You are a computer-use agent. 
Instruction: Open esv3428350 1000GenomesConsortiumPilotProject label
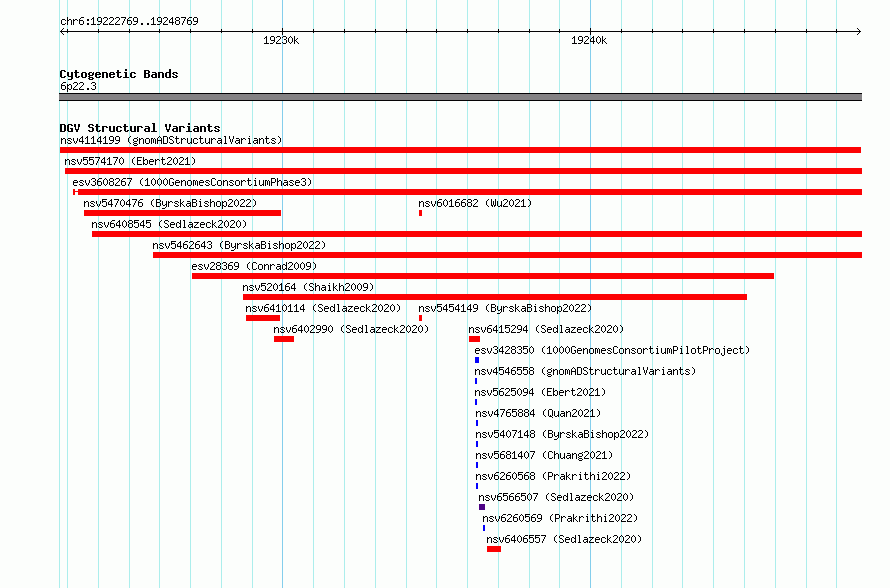(612, 350)
